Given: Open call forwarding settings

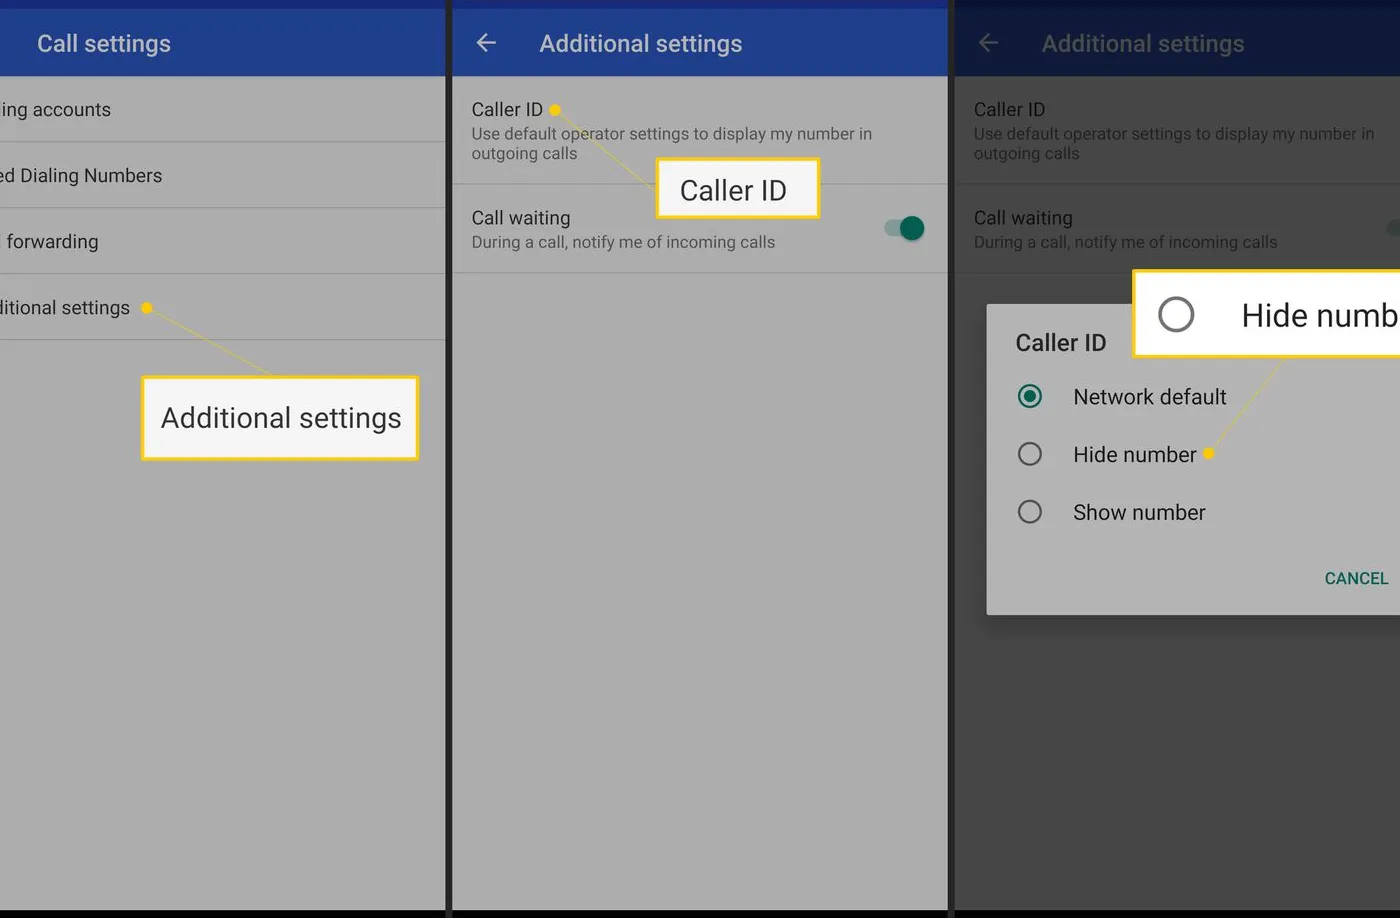Looking at the screenshot, I should click(50, 241).
